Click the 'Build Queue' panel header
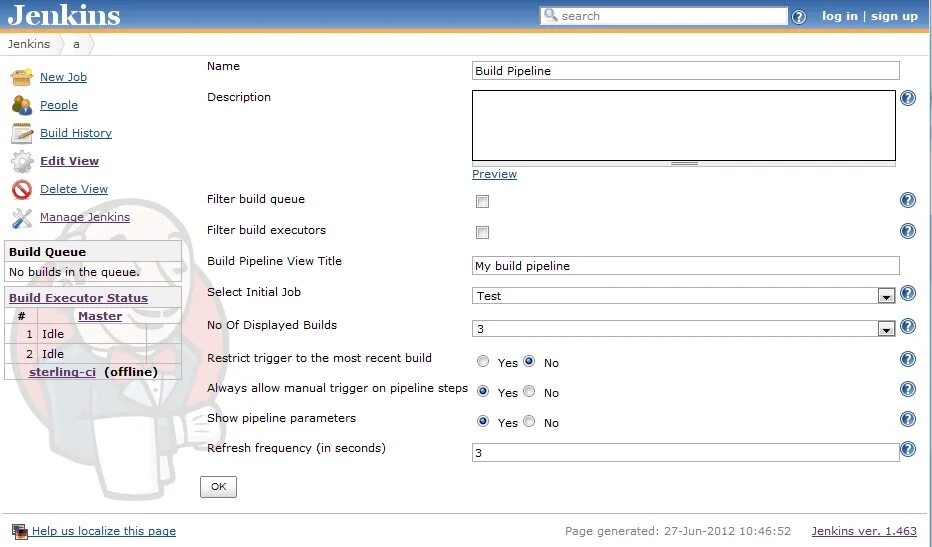 coord(93,252)
